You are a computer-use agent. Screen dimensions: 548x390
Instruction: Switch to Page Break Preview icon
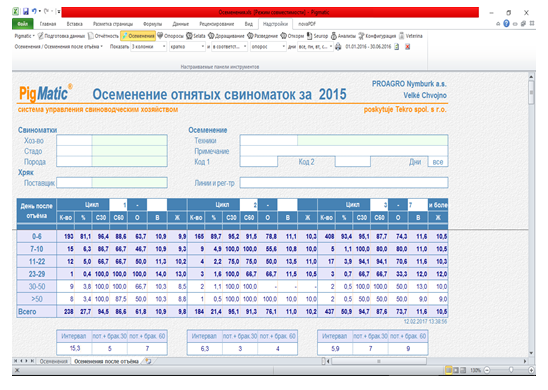tap(463, 370)
